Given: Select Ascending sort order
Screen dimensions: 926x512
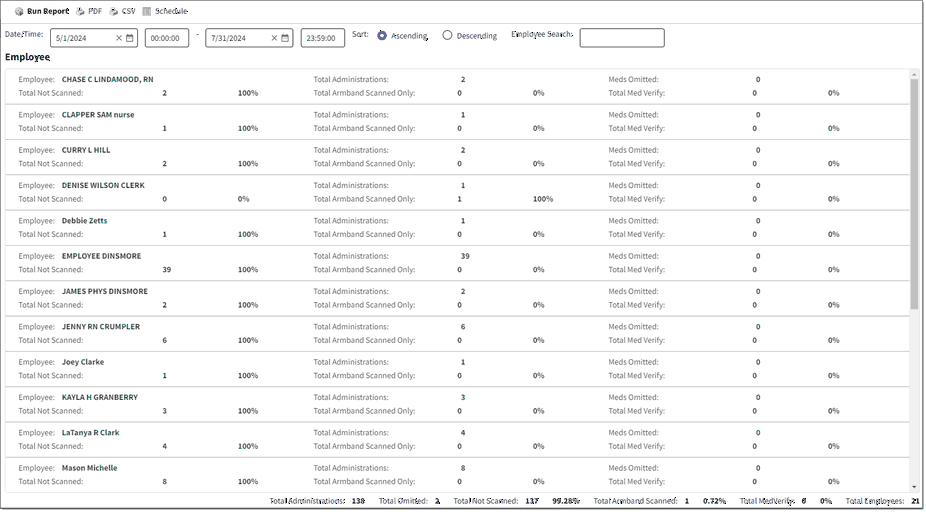Looking at the screenshot, I should point(382,35).
